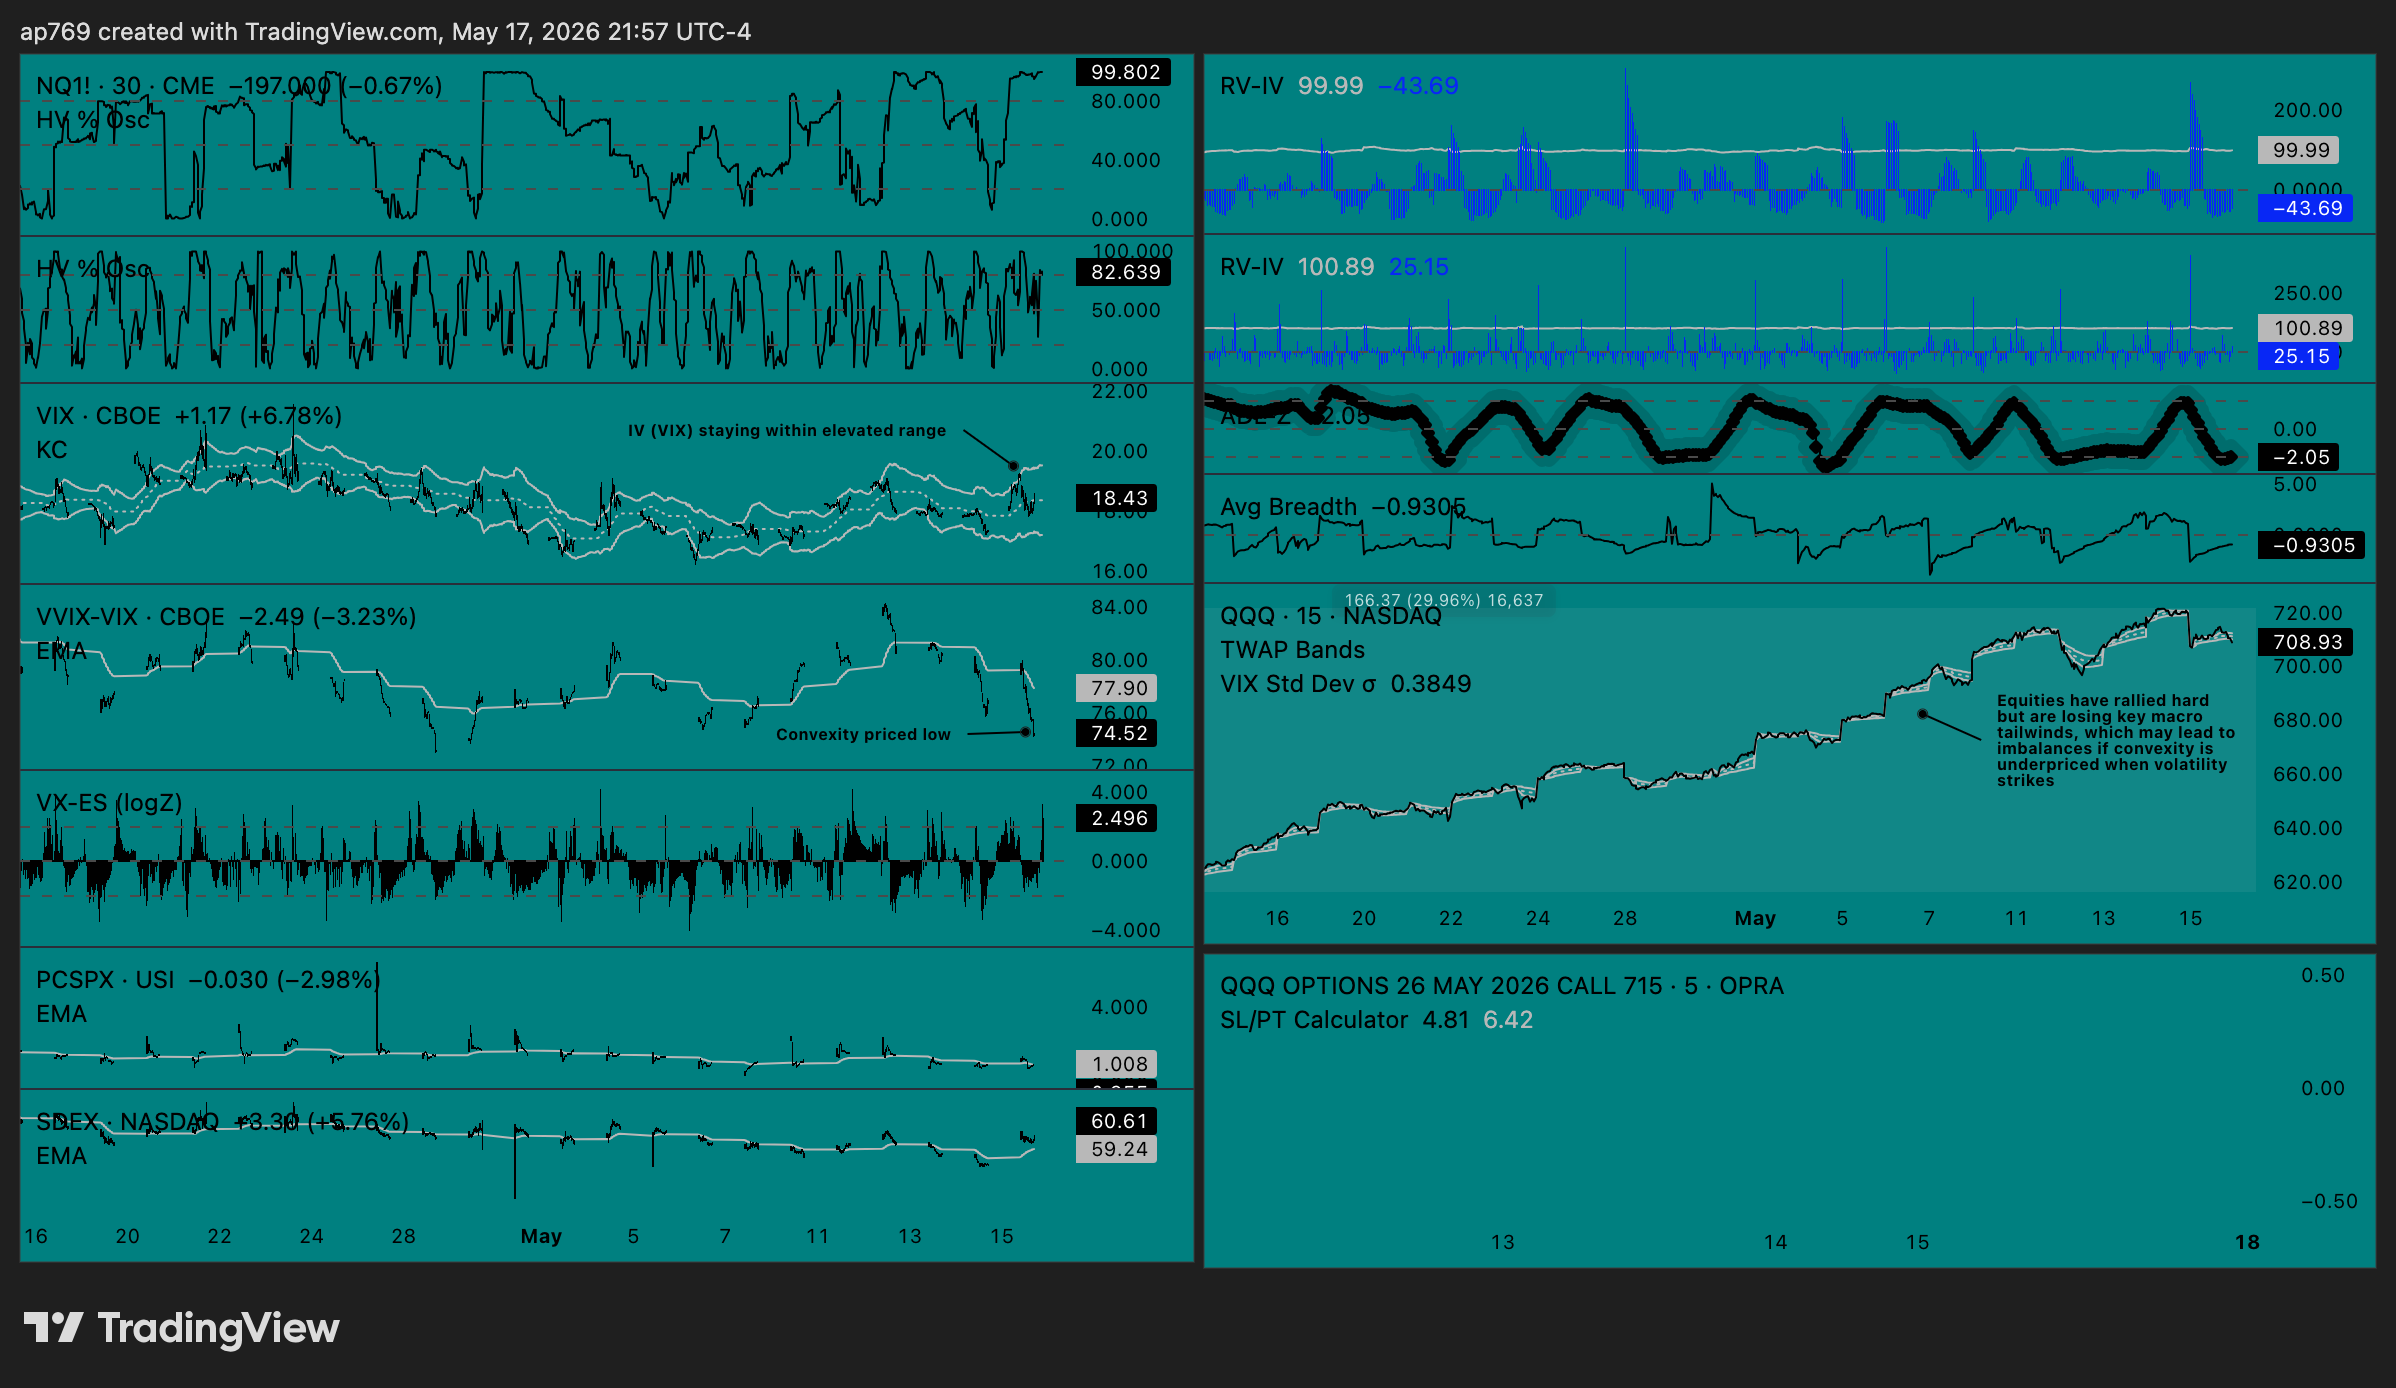Select the 'Convexity priced low' annotation
The width and height of the screenshot is (2396, 1388).
(x=863, y=734)
